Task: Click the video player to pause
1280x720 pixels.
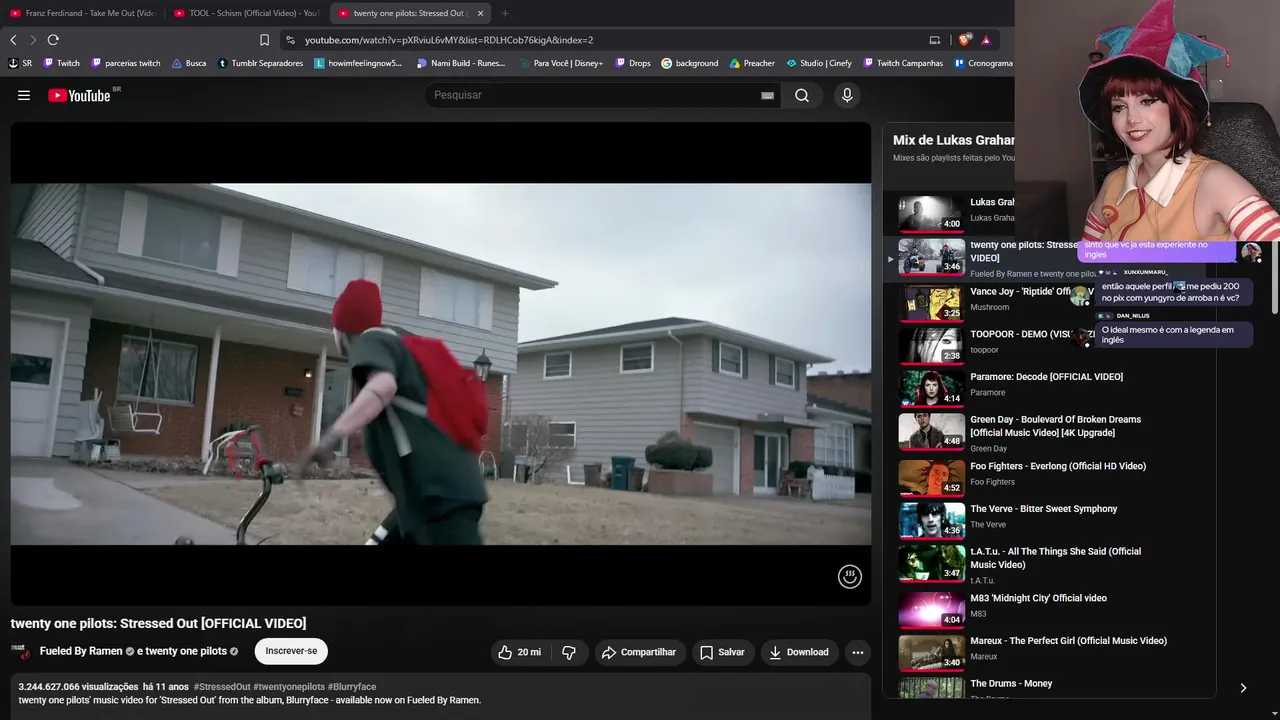Action: [441, 364]
